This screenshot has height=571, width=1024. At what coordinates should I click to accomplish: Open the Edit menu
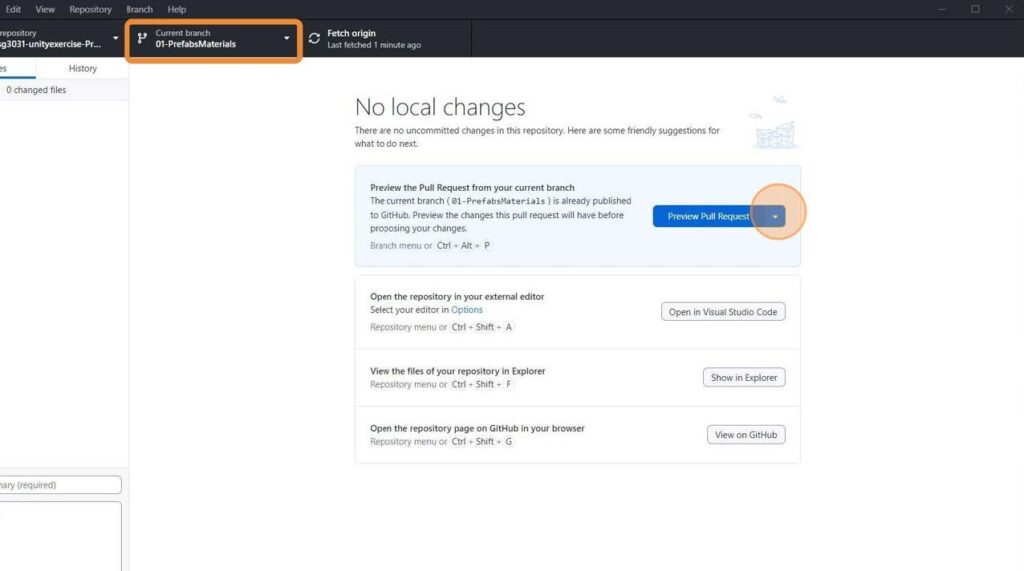point(13,9)
